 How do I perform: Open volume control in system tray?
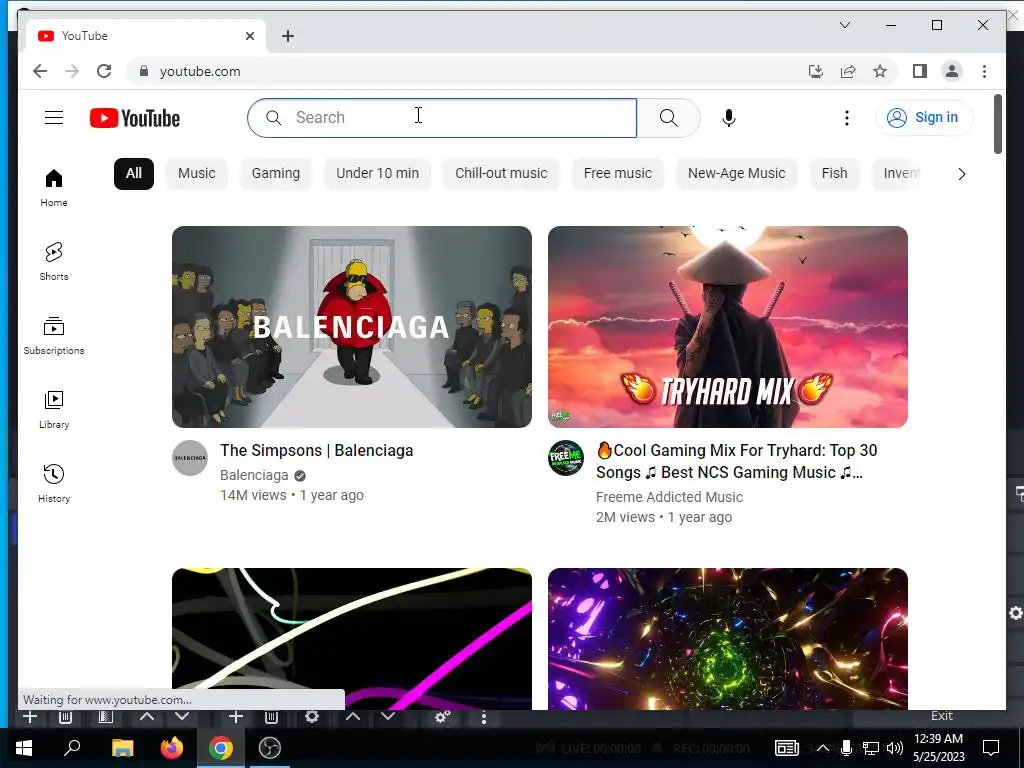tap(895, 748)
